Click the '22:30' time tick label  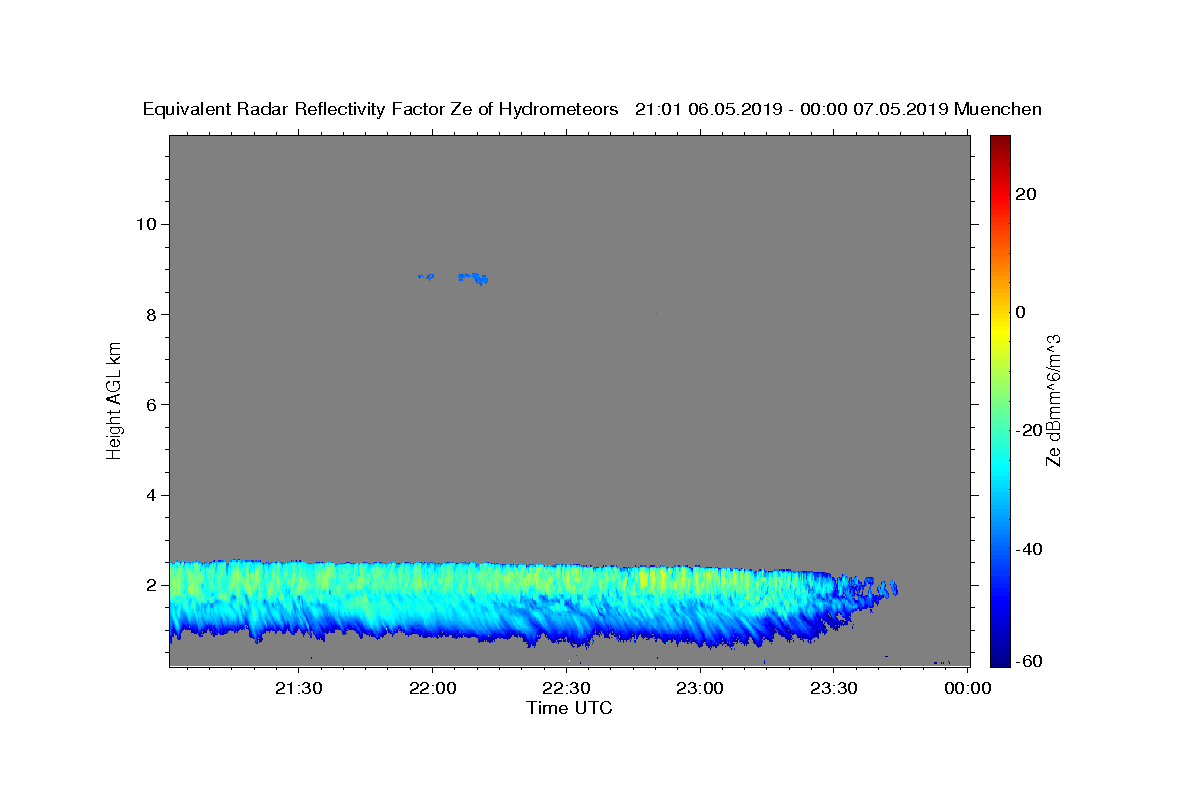[566, 688]
